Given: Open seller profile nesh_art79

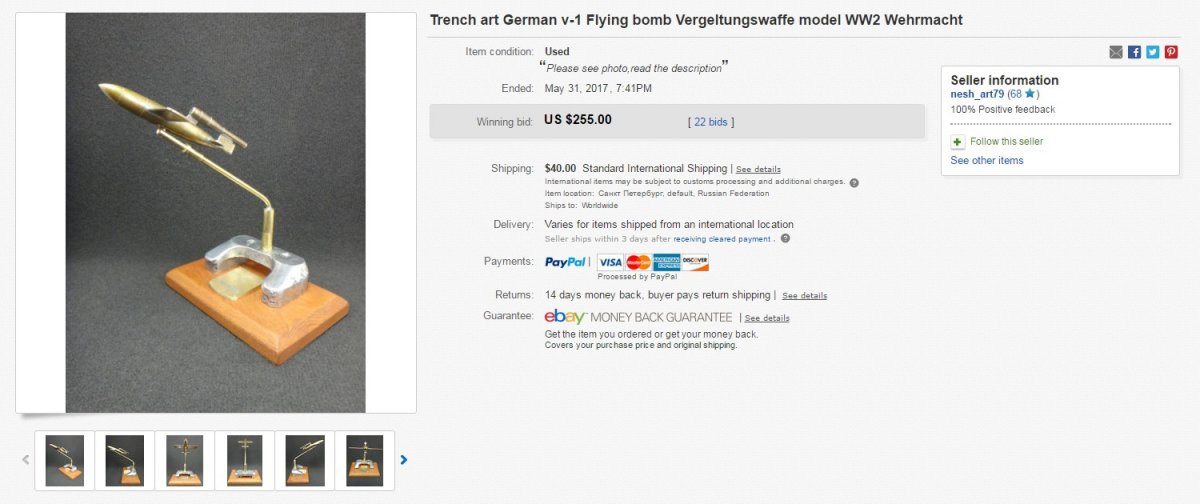Looking at the screenshot, I should tap(977, 94).
